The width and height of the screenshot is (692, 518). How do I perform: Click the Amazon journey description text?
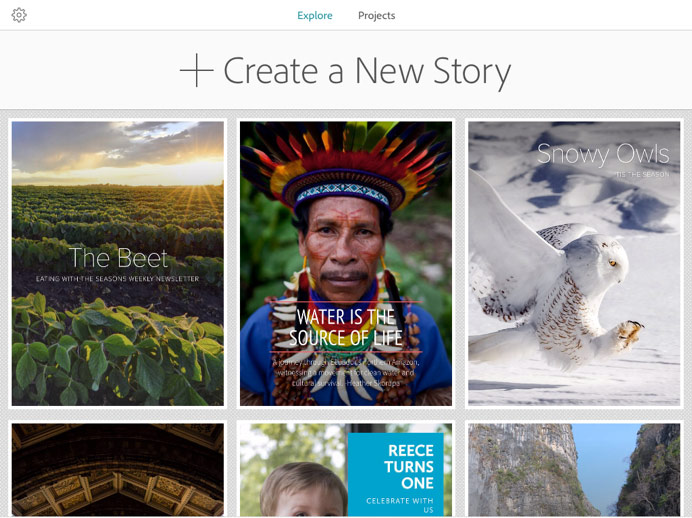pos(345,373)
